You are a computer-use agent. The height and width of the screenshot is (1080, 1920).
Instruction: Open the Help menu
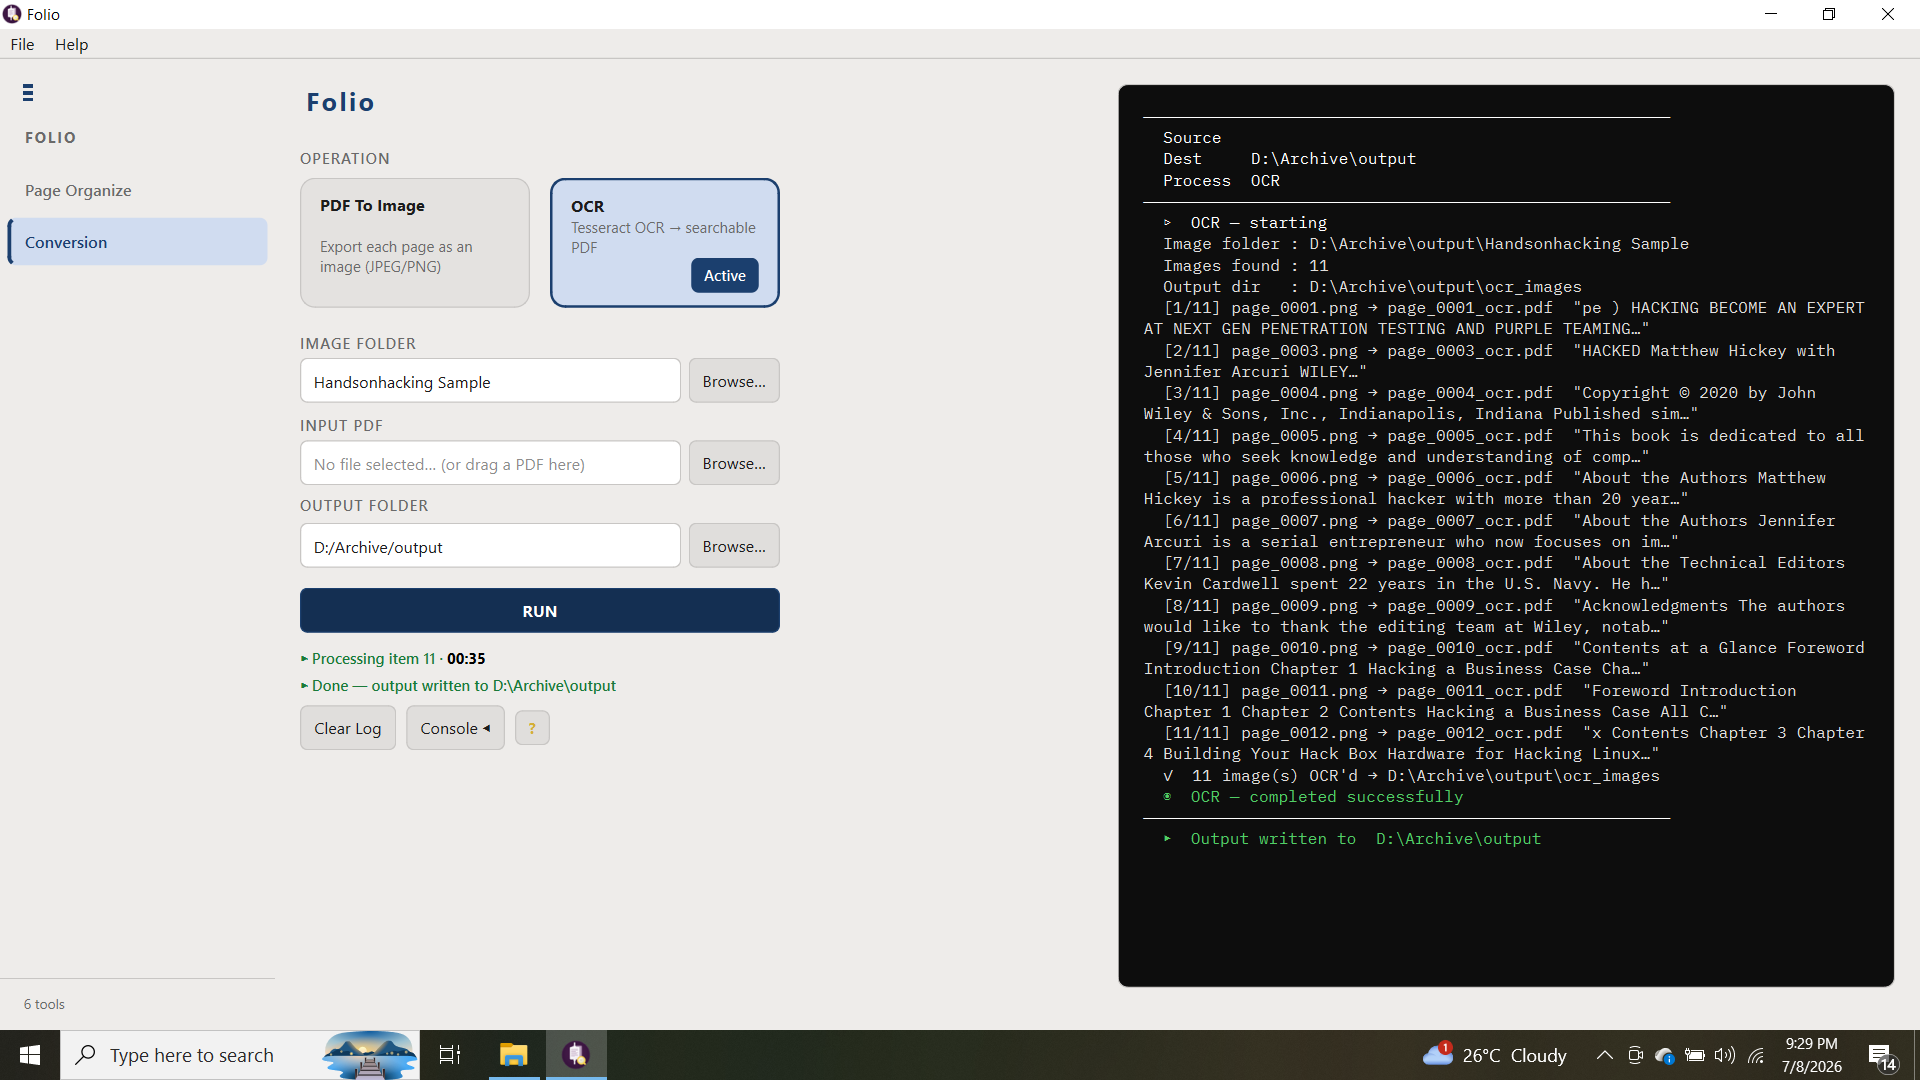point(71,44)
